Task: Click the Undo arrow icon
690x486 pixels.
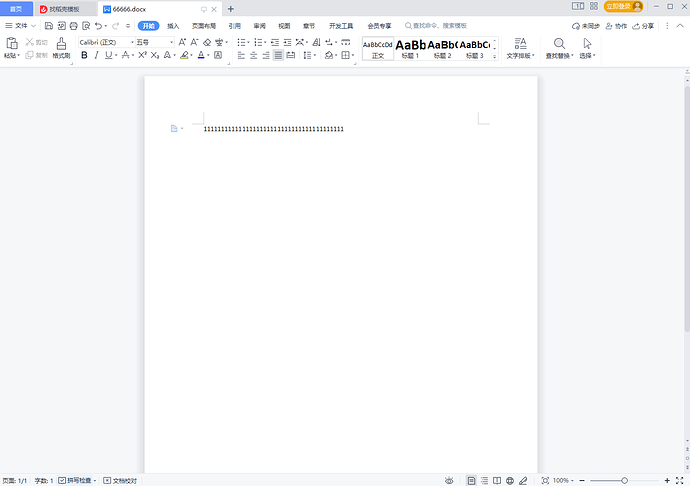Action: coord(98,26)
